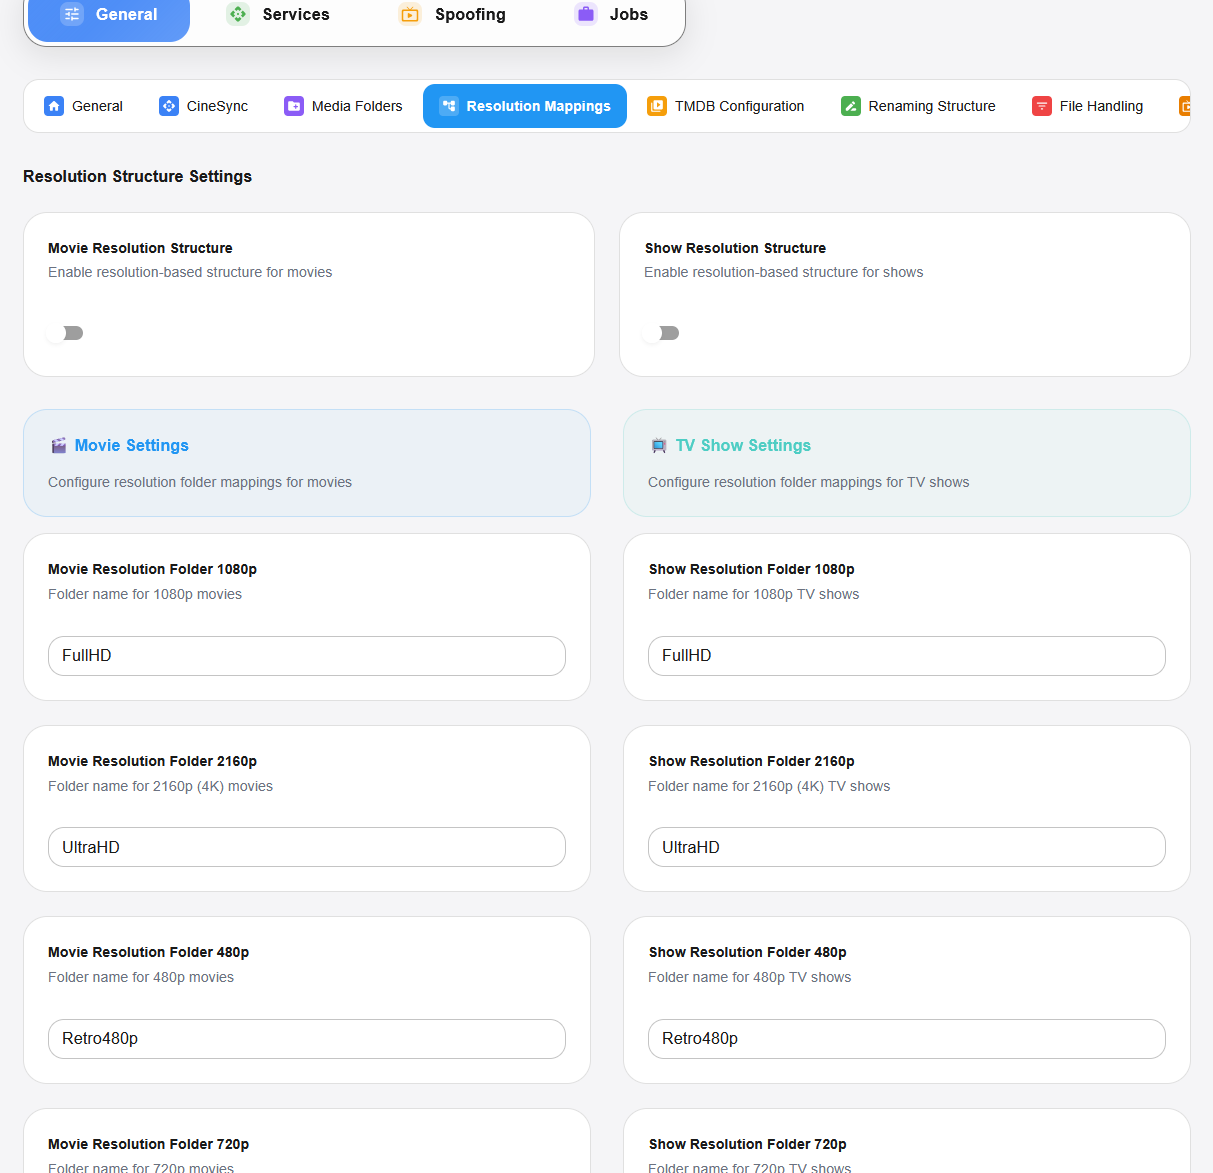Enable the Movie Resolution Structure toggle

pyautogui.click(x=66, y=333)
